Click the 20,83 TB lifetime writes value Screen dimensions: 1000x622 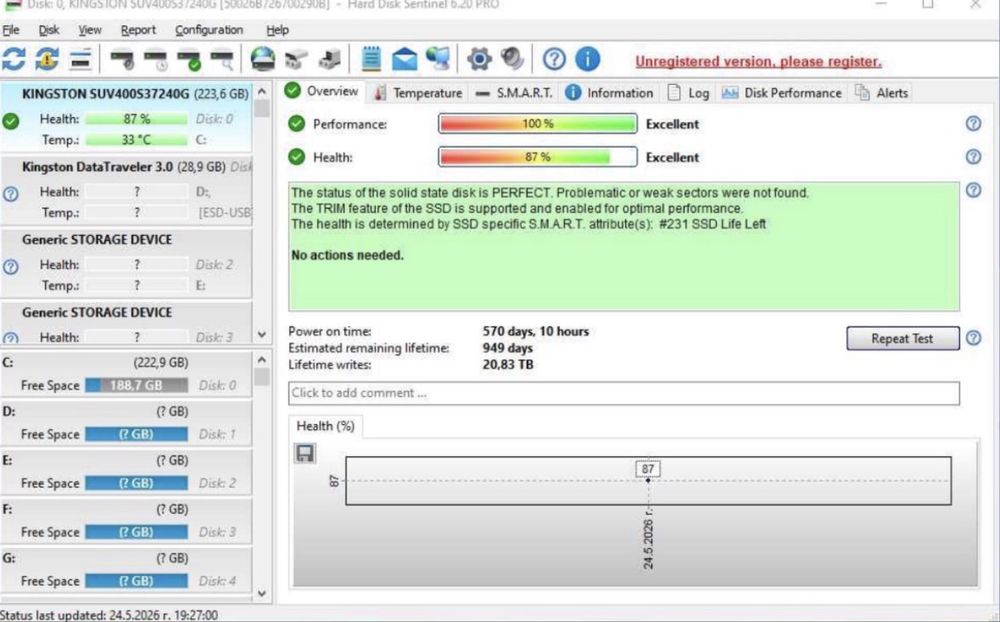508,365
